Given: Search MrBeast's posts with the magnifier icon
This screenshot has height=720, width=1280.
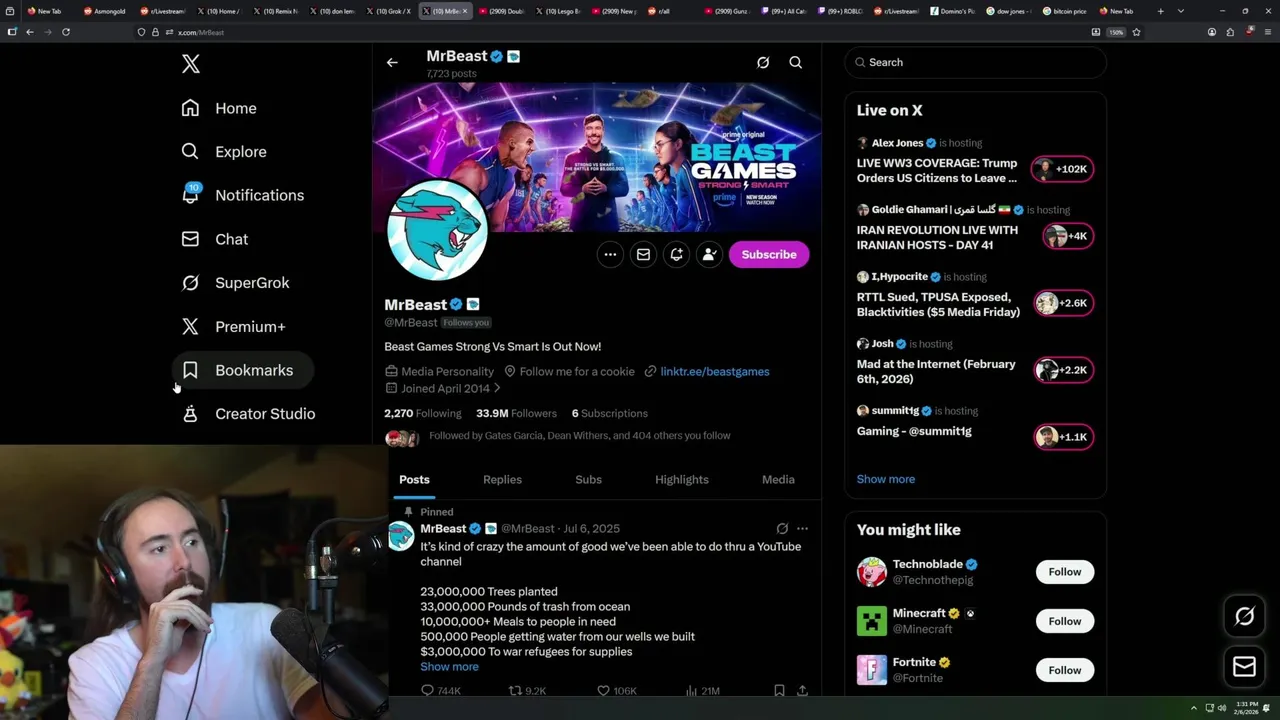Looking at the screenshot, I should pos(796,62).
